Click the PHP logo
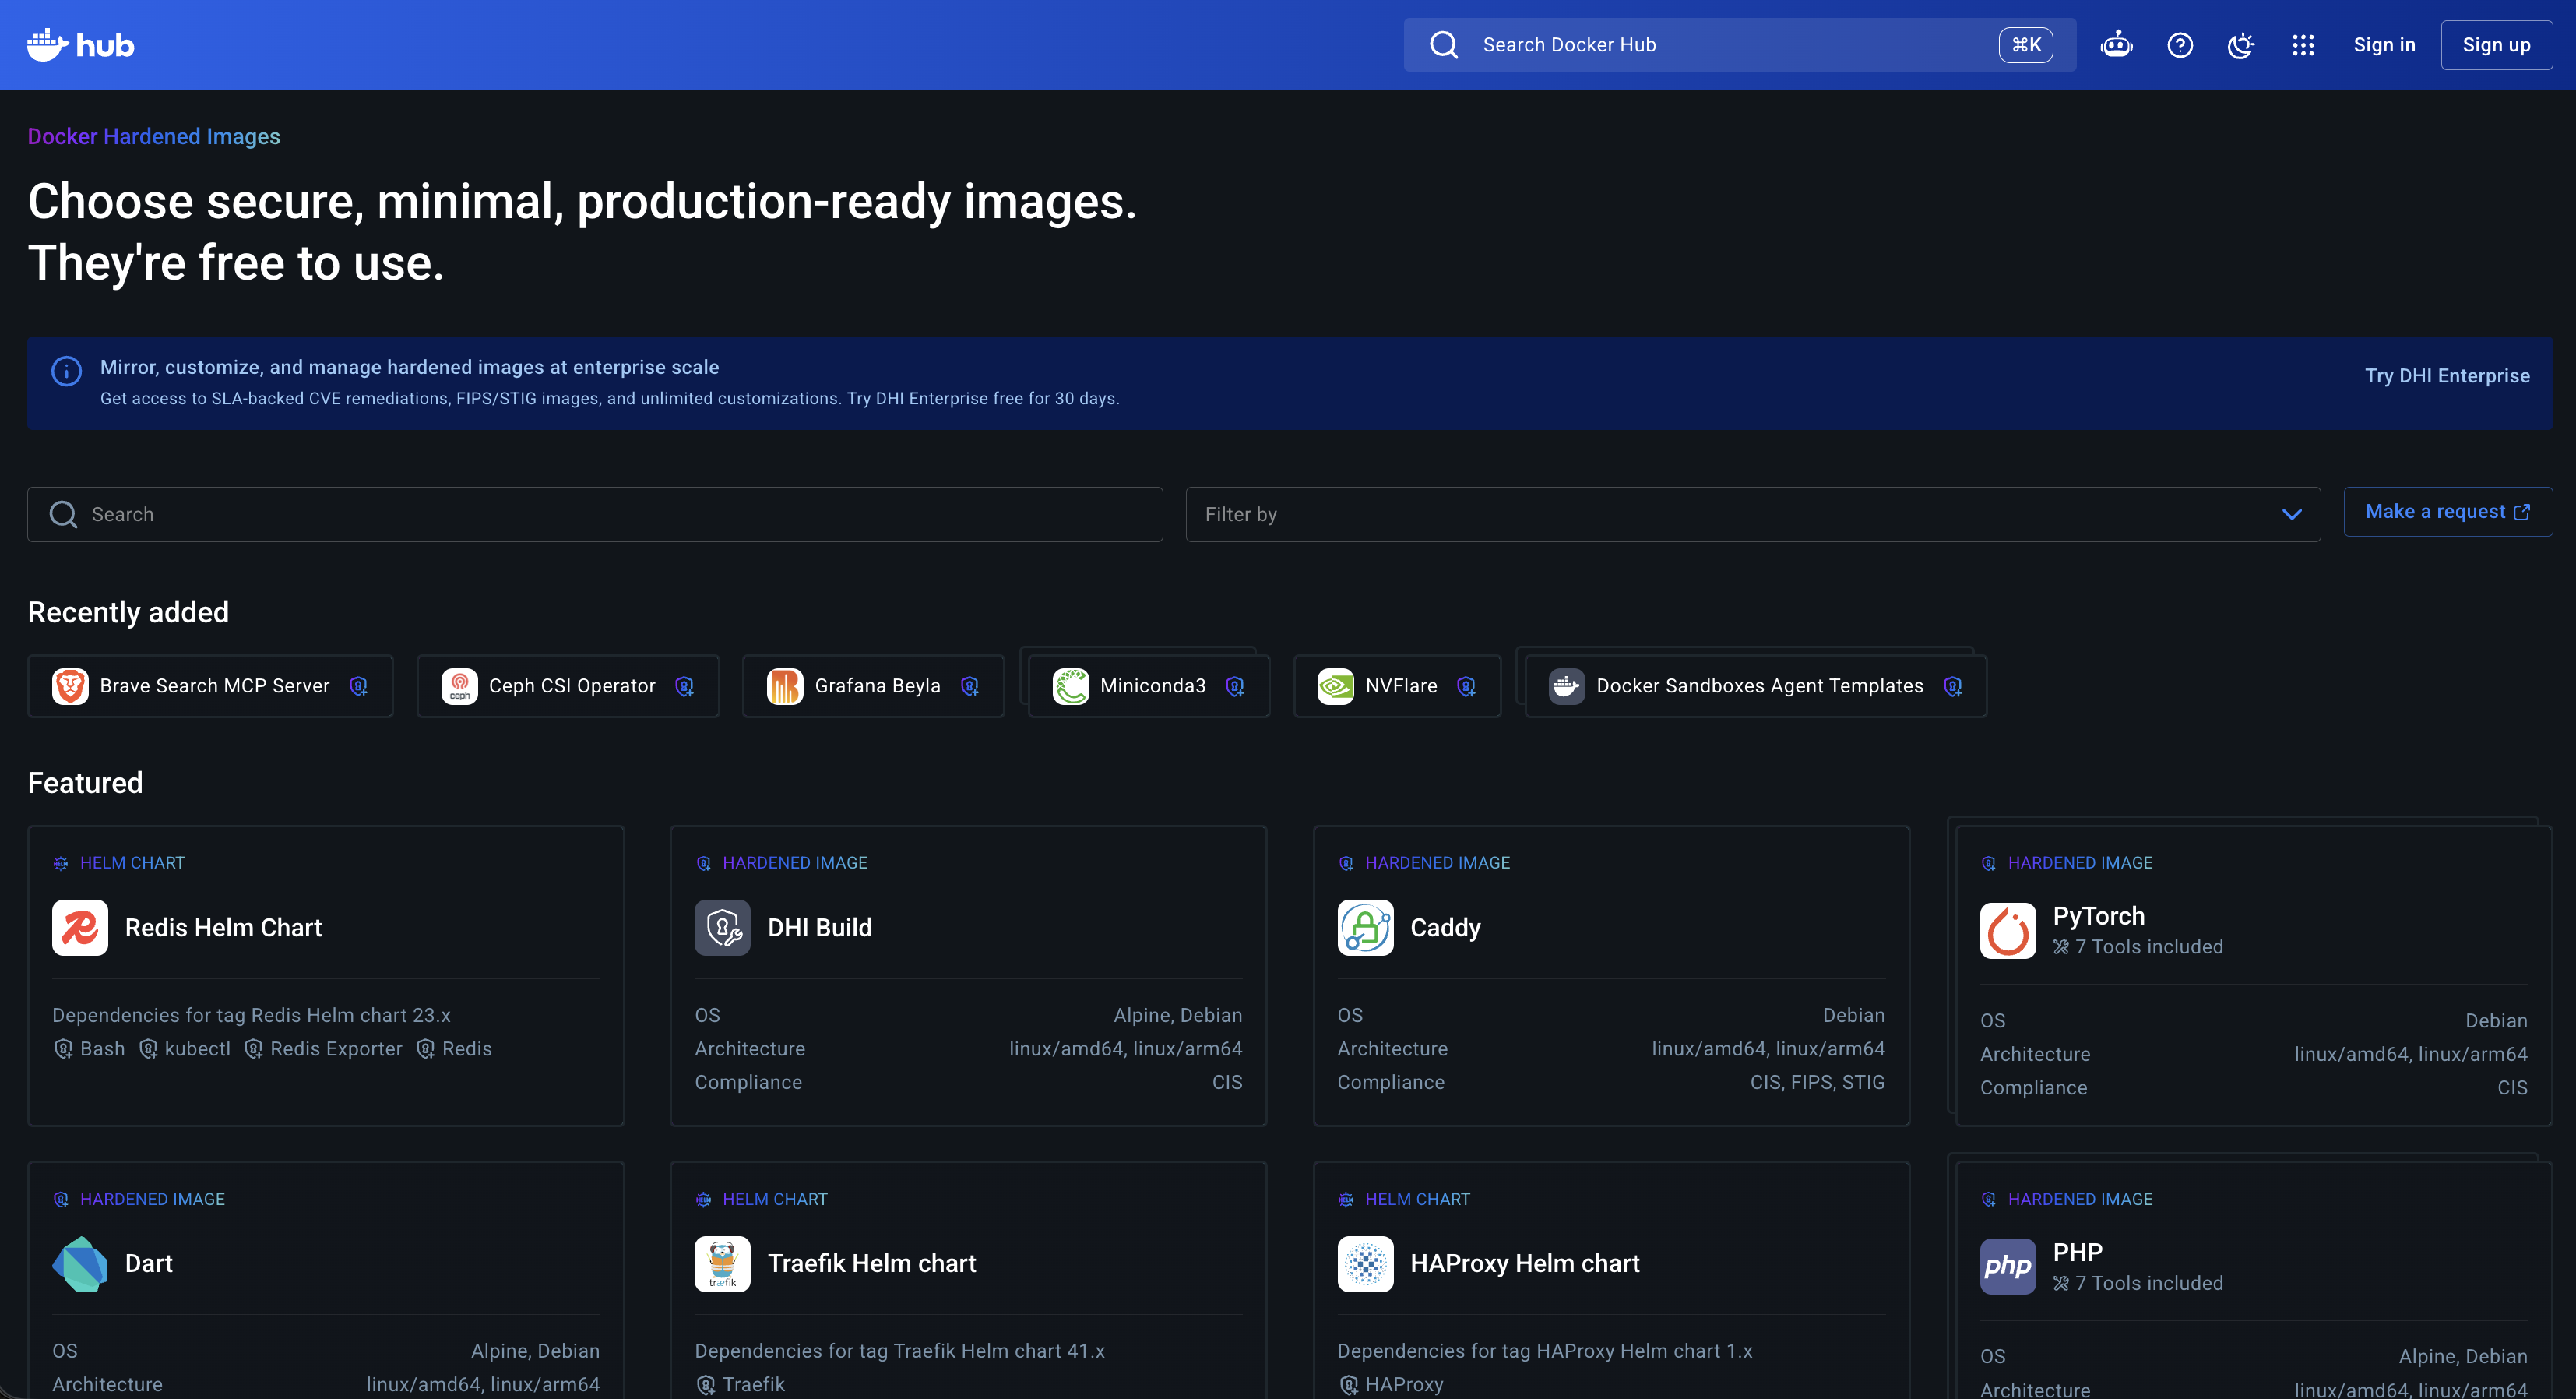The width and height of the screenshot is (2576, 1399). pos(2008,1267)
